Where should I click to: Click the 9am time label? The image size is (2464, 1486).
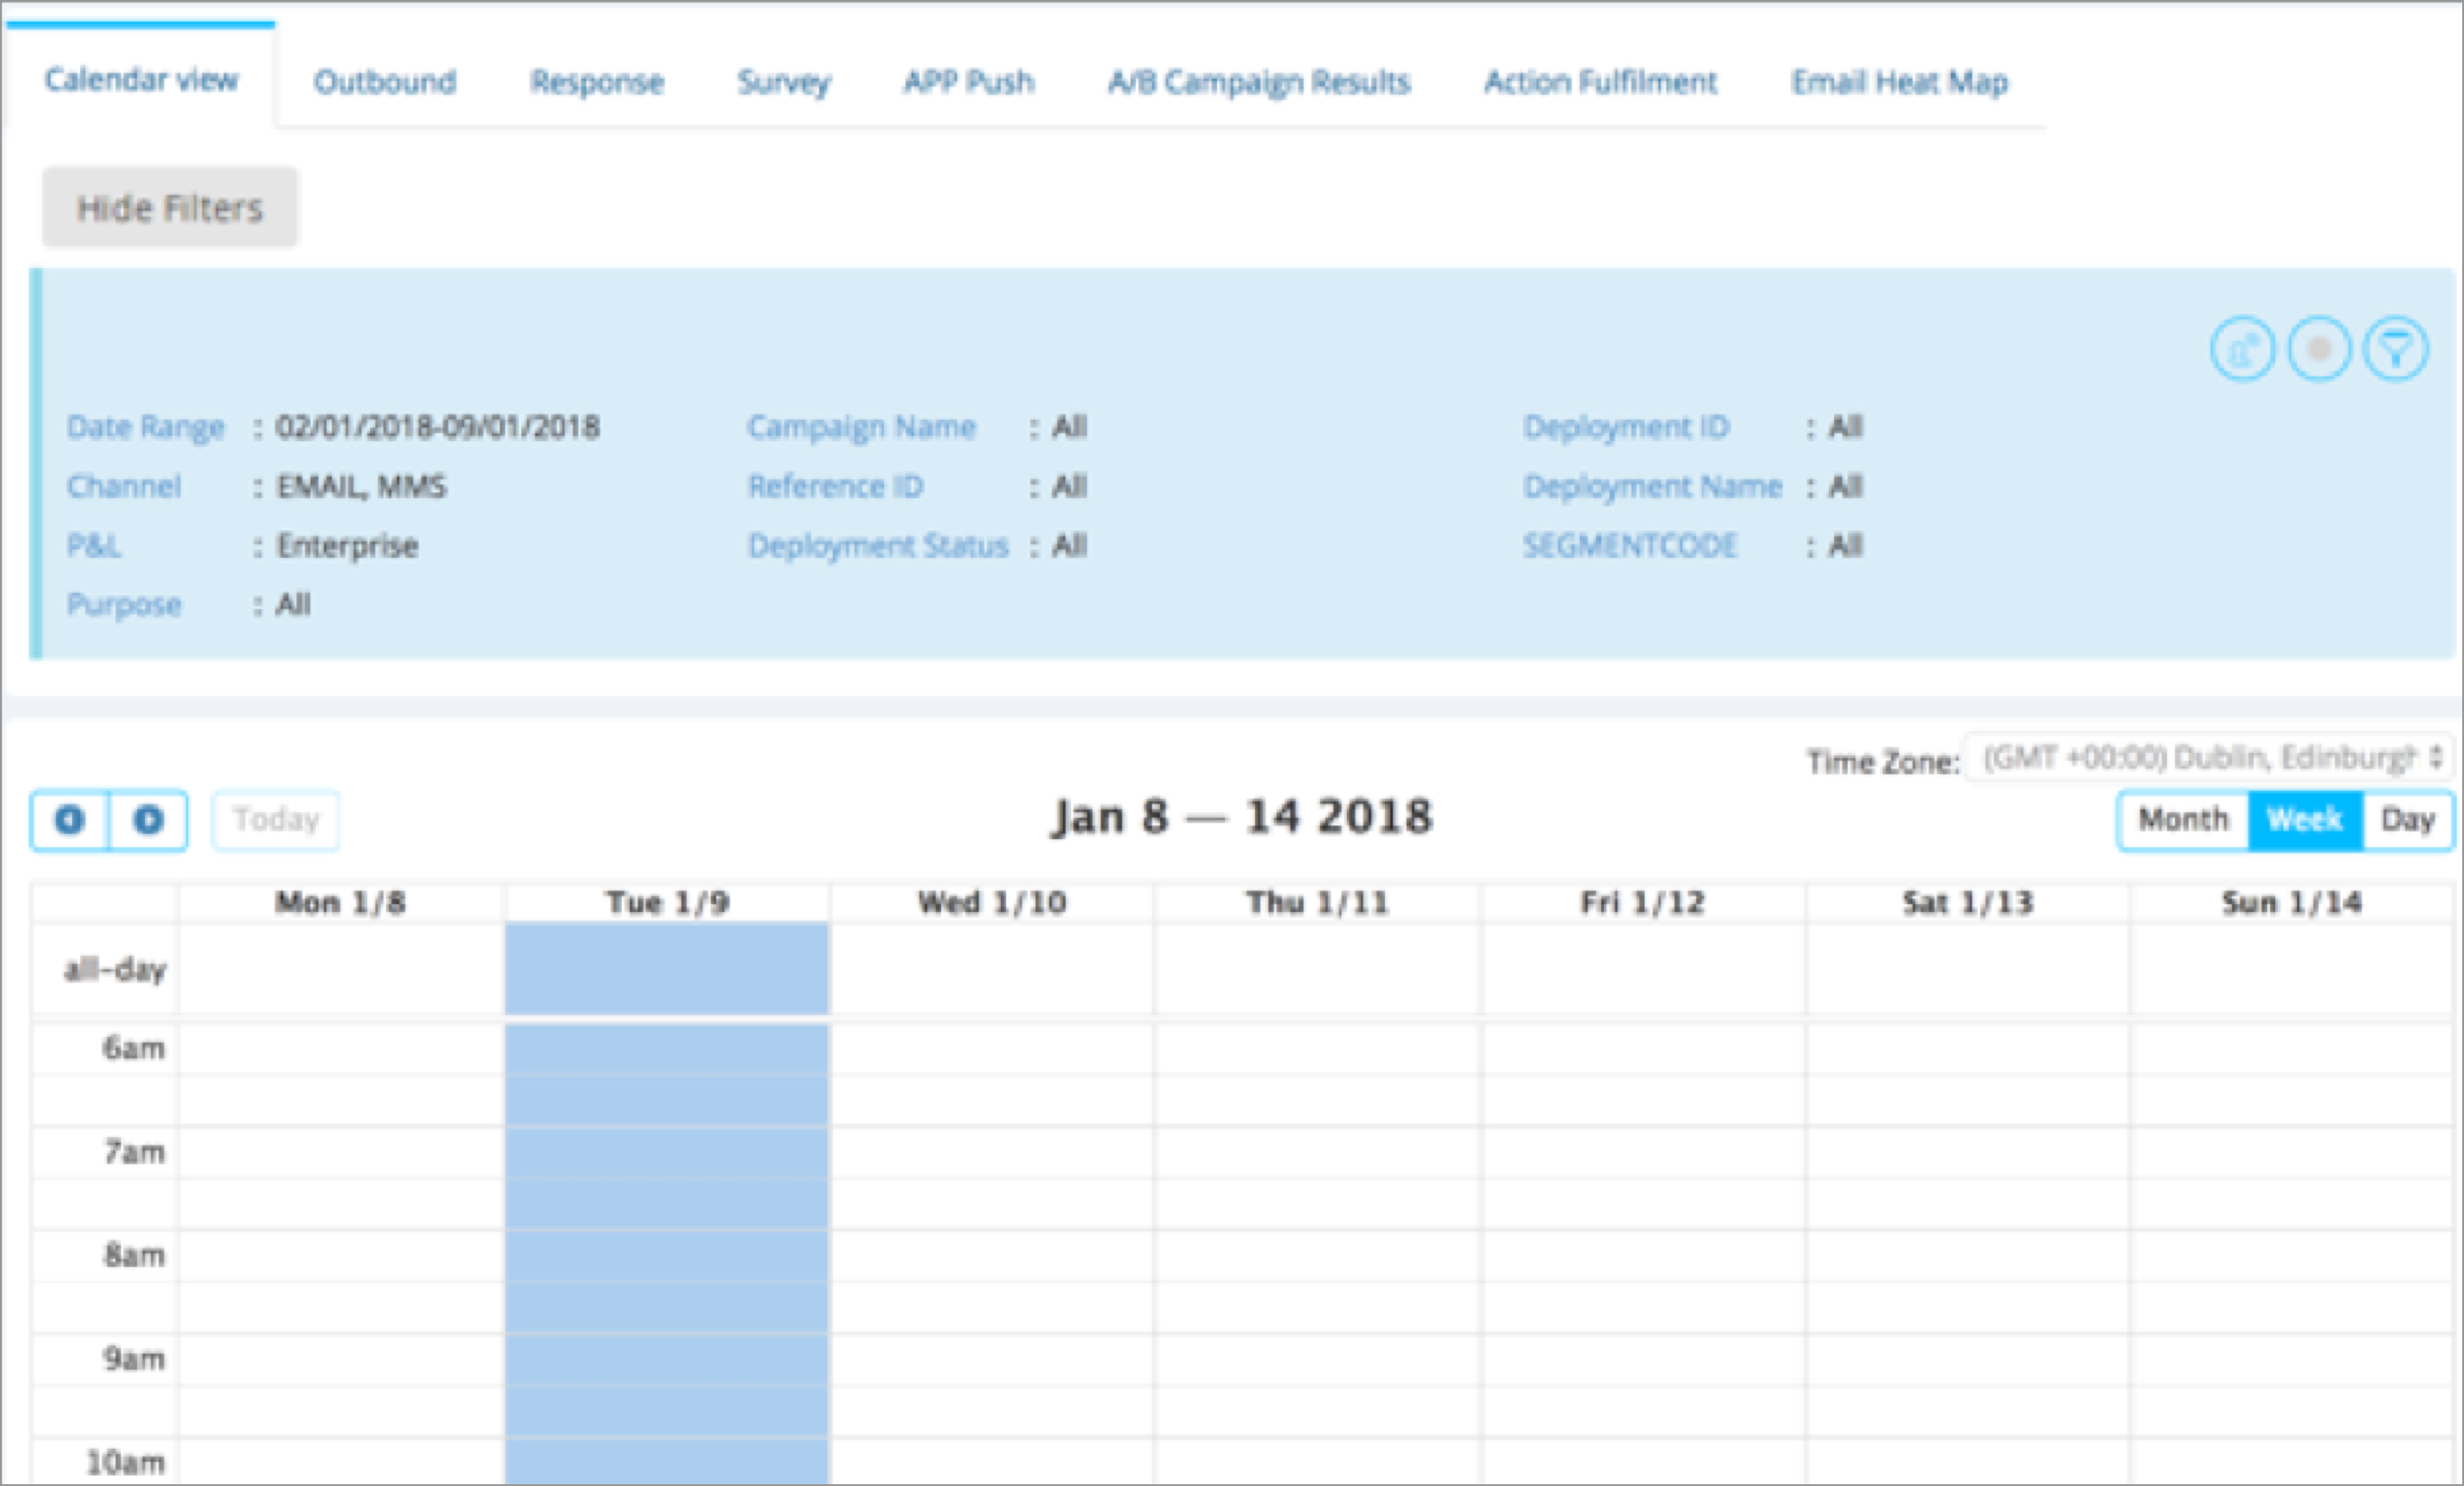click(133, 1359)
